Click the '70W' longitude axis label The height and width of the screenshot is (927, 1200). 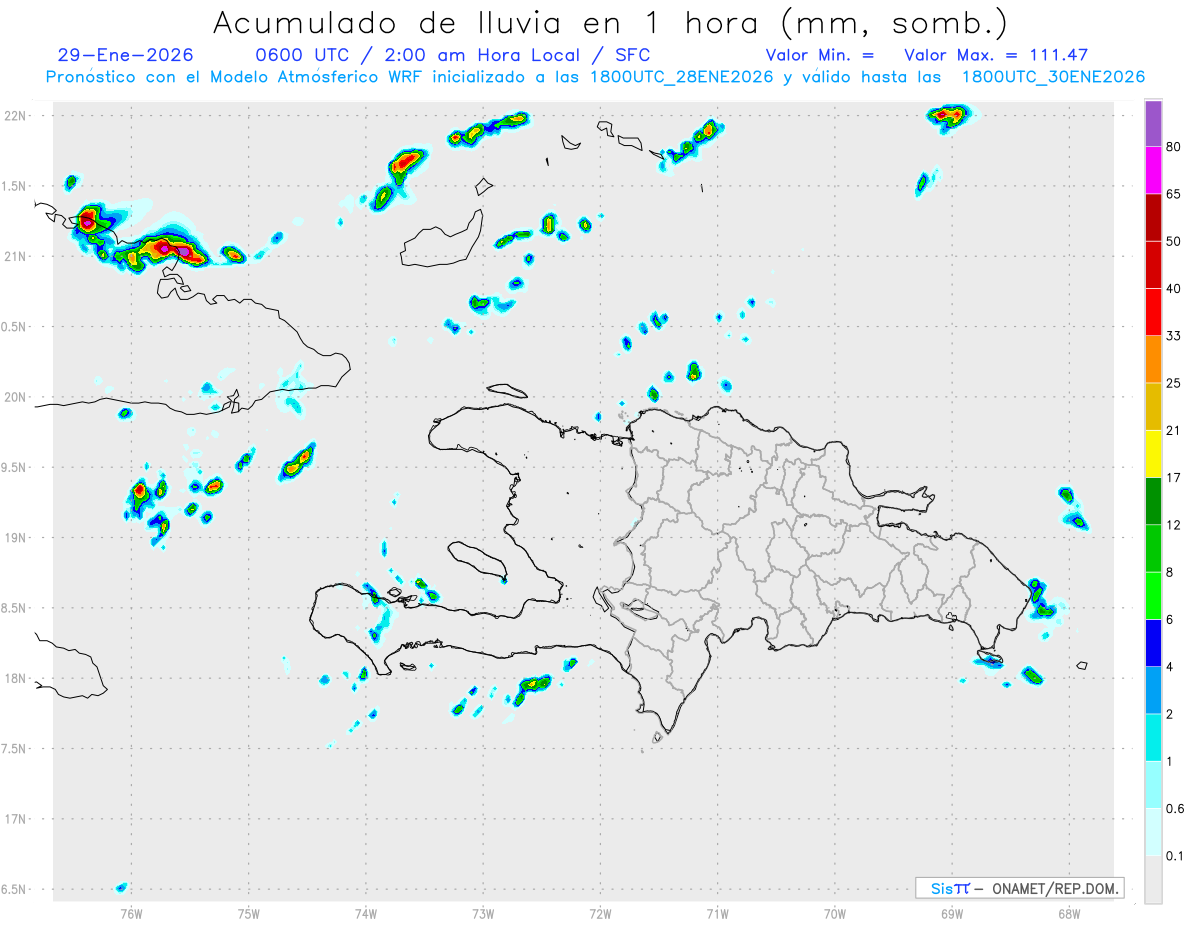[x=834, y=912]
